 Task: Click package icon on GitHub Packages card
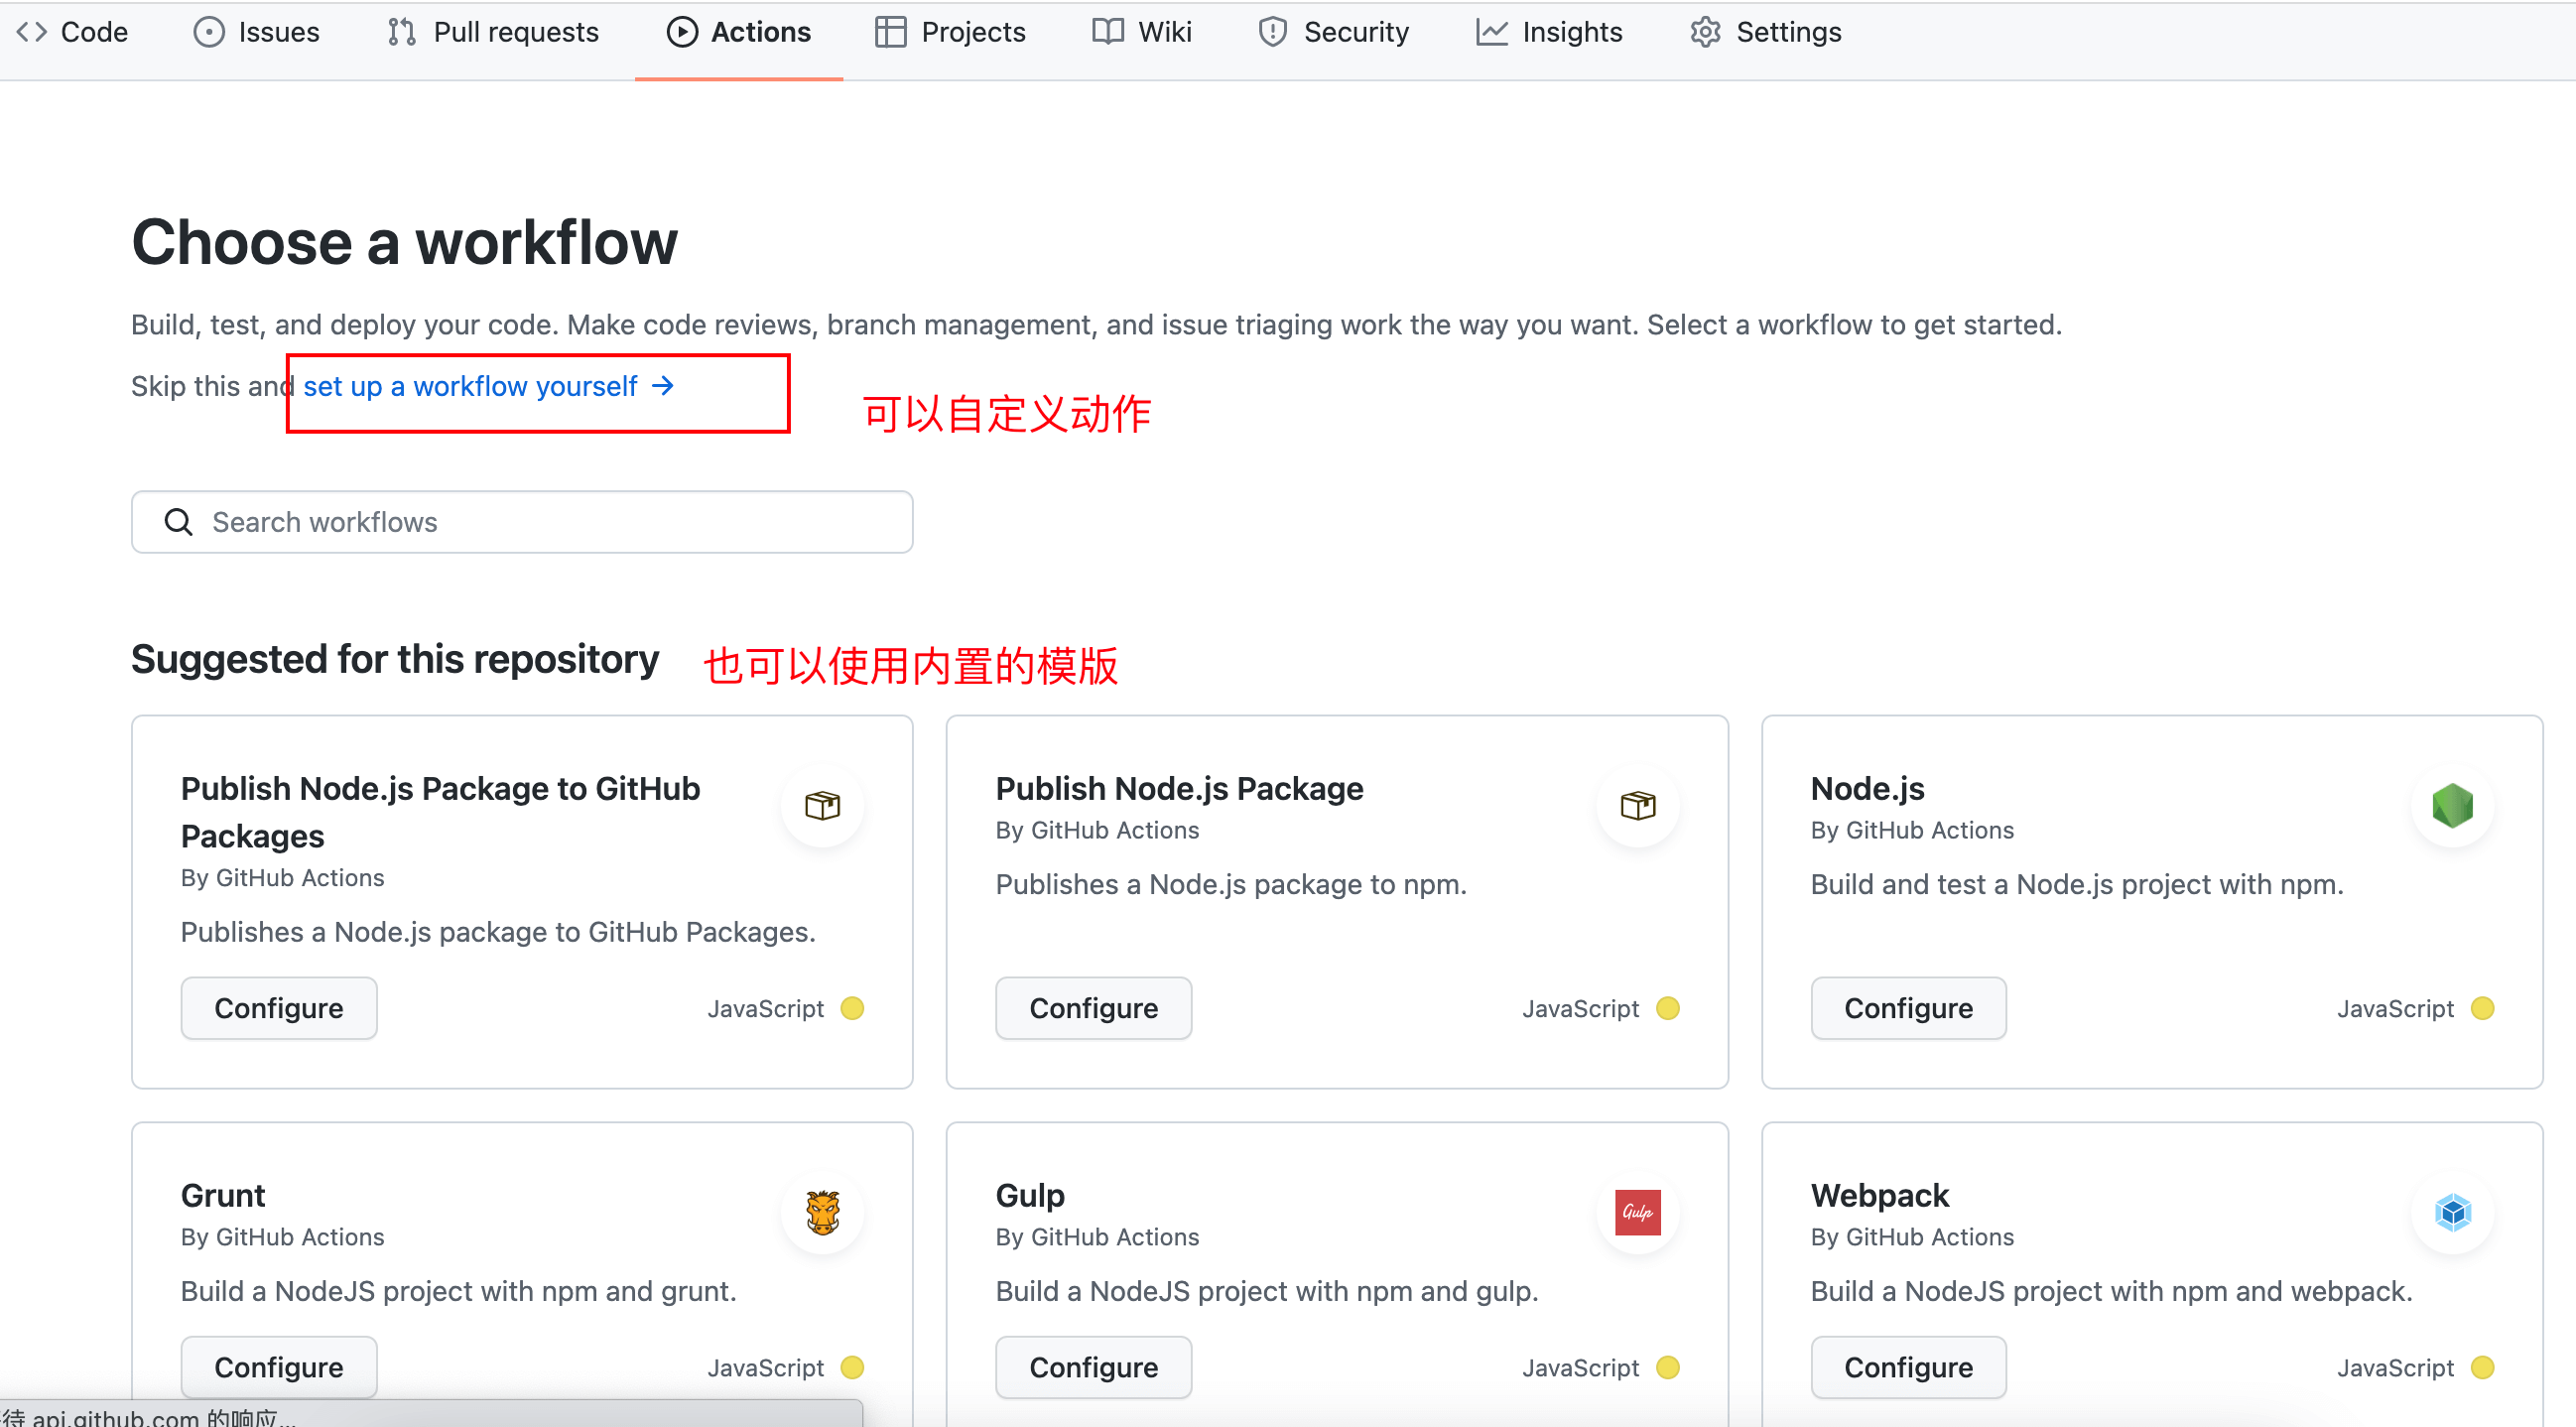click(823, 805)
